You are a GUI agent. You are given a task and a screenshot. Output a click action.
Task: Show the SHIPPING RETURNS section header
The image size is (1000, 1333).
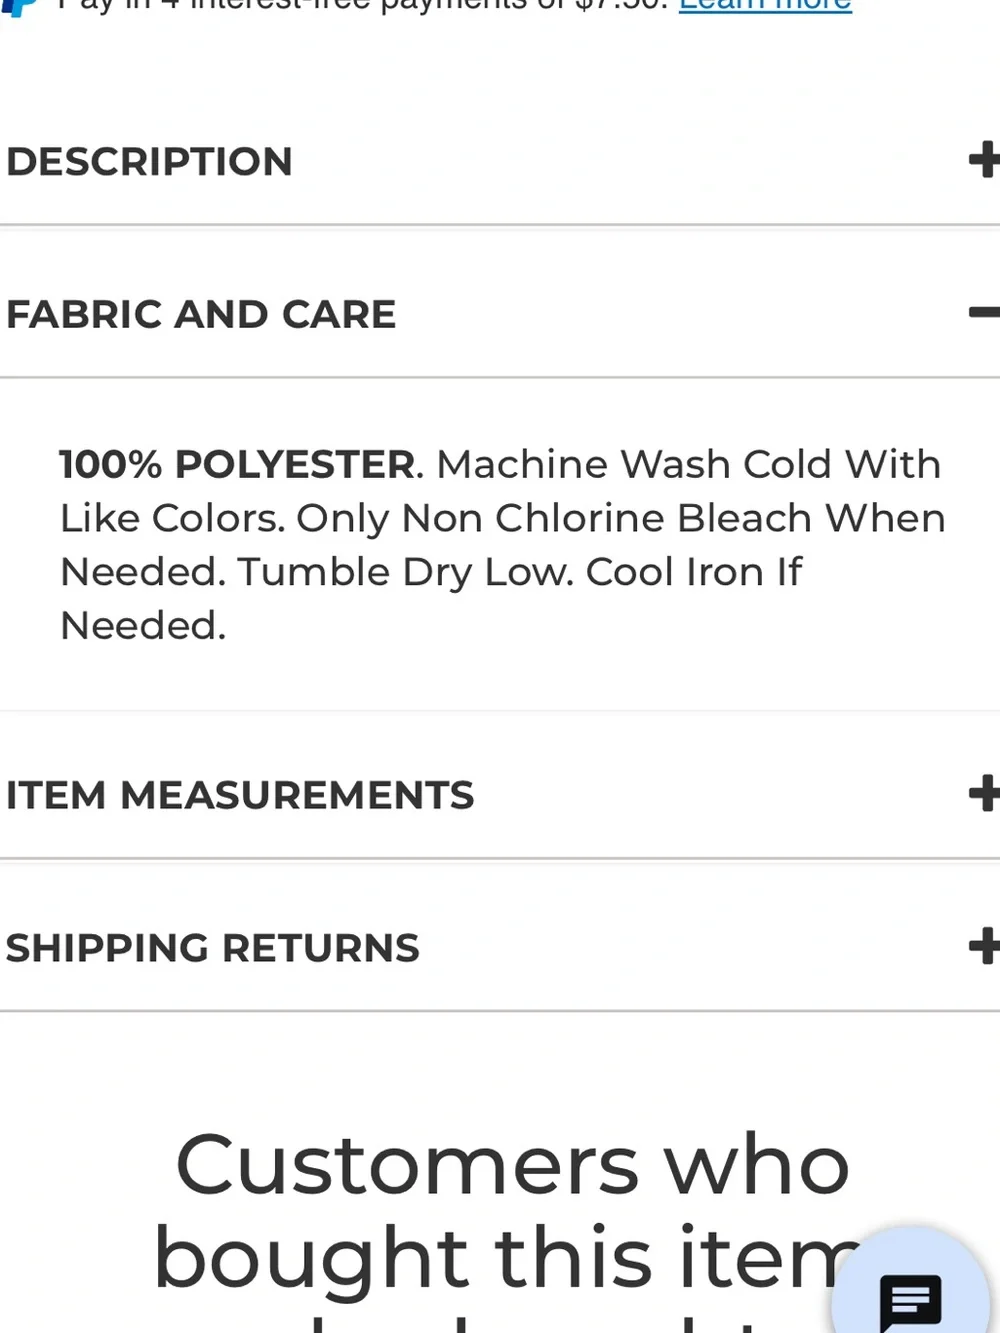click(x=500, y=948)
